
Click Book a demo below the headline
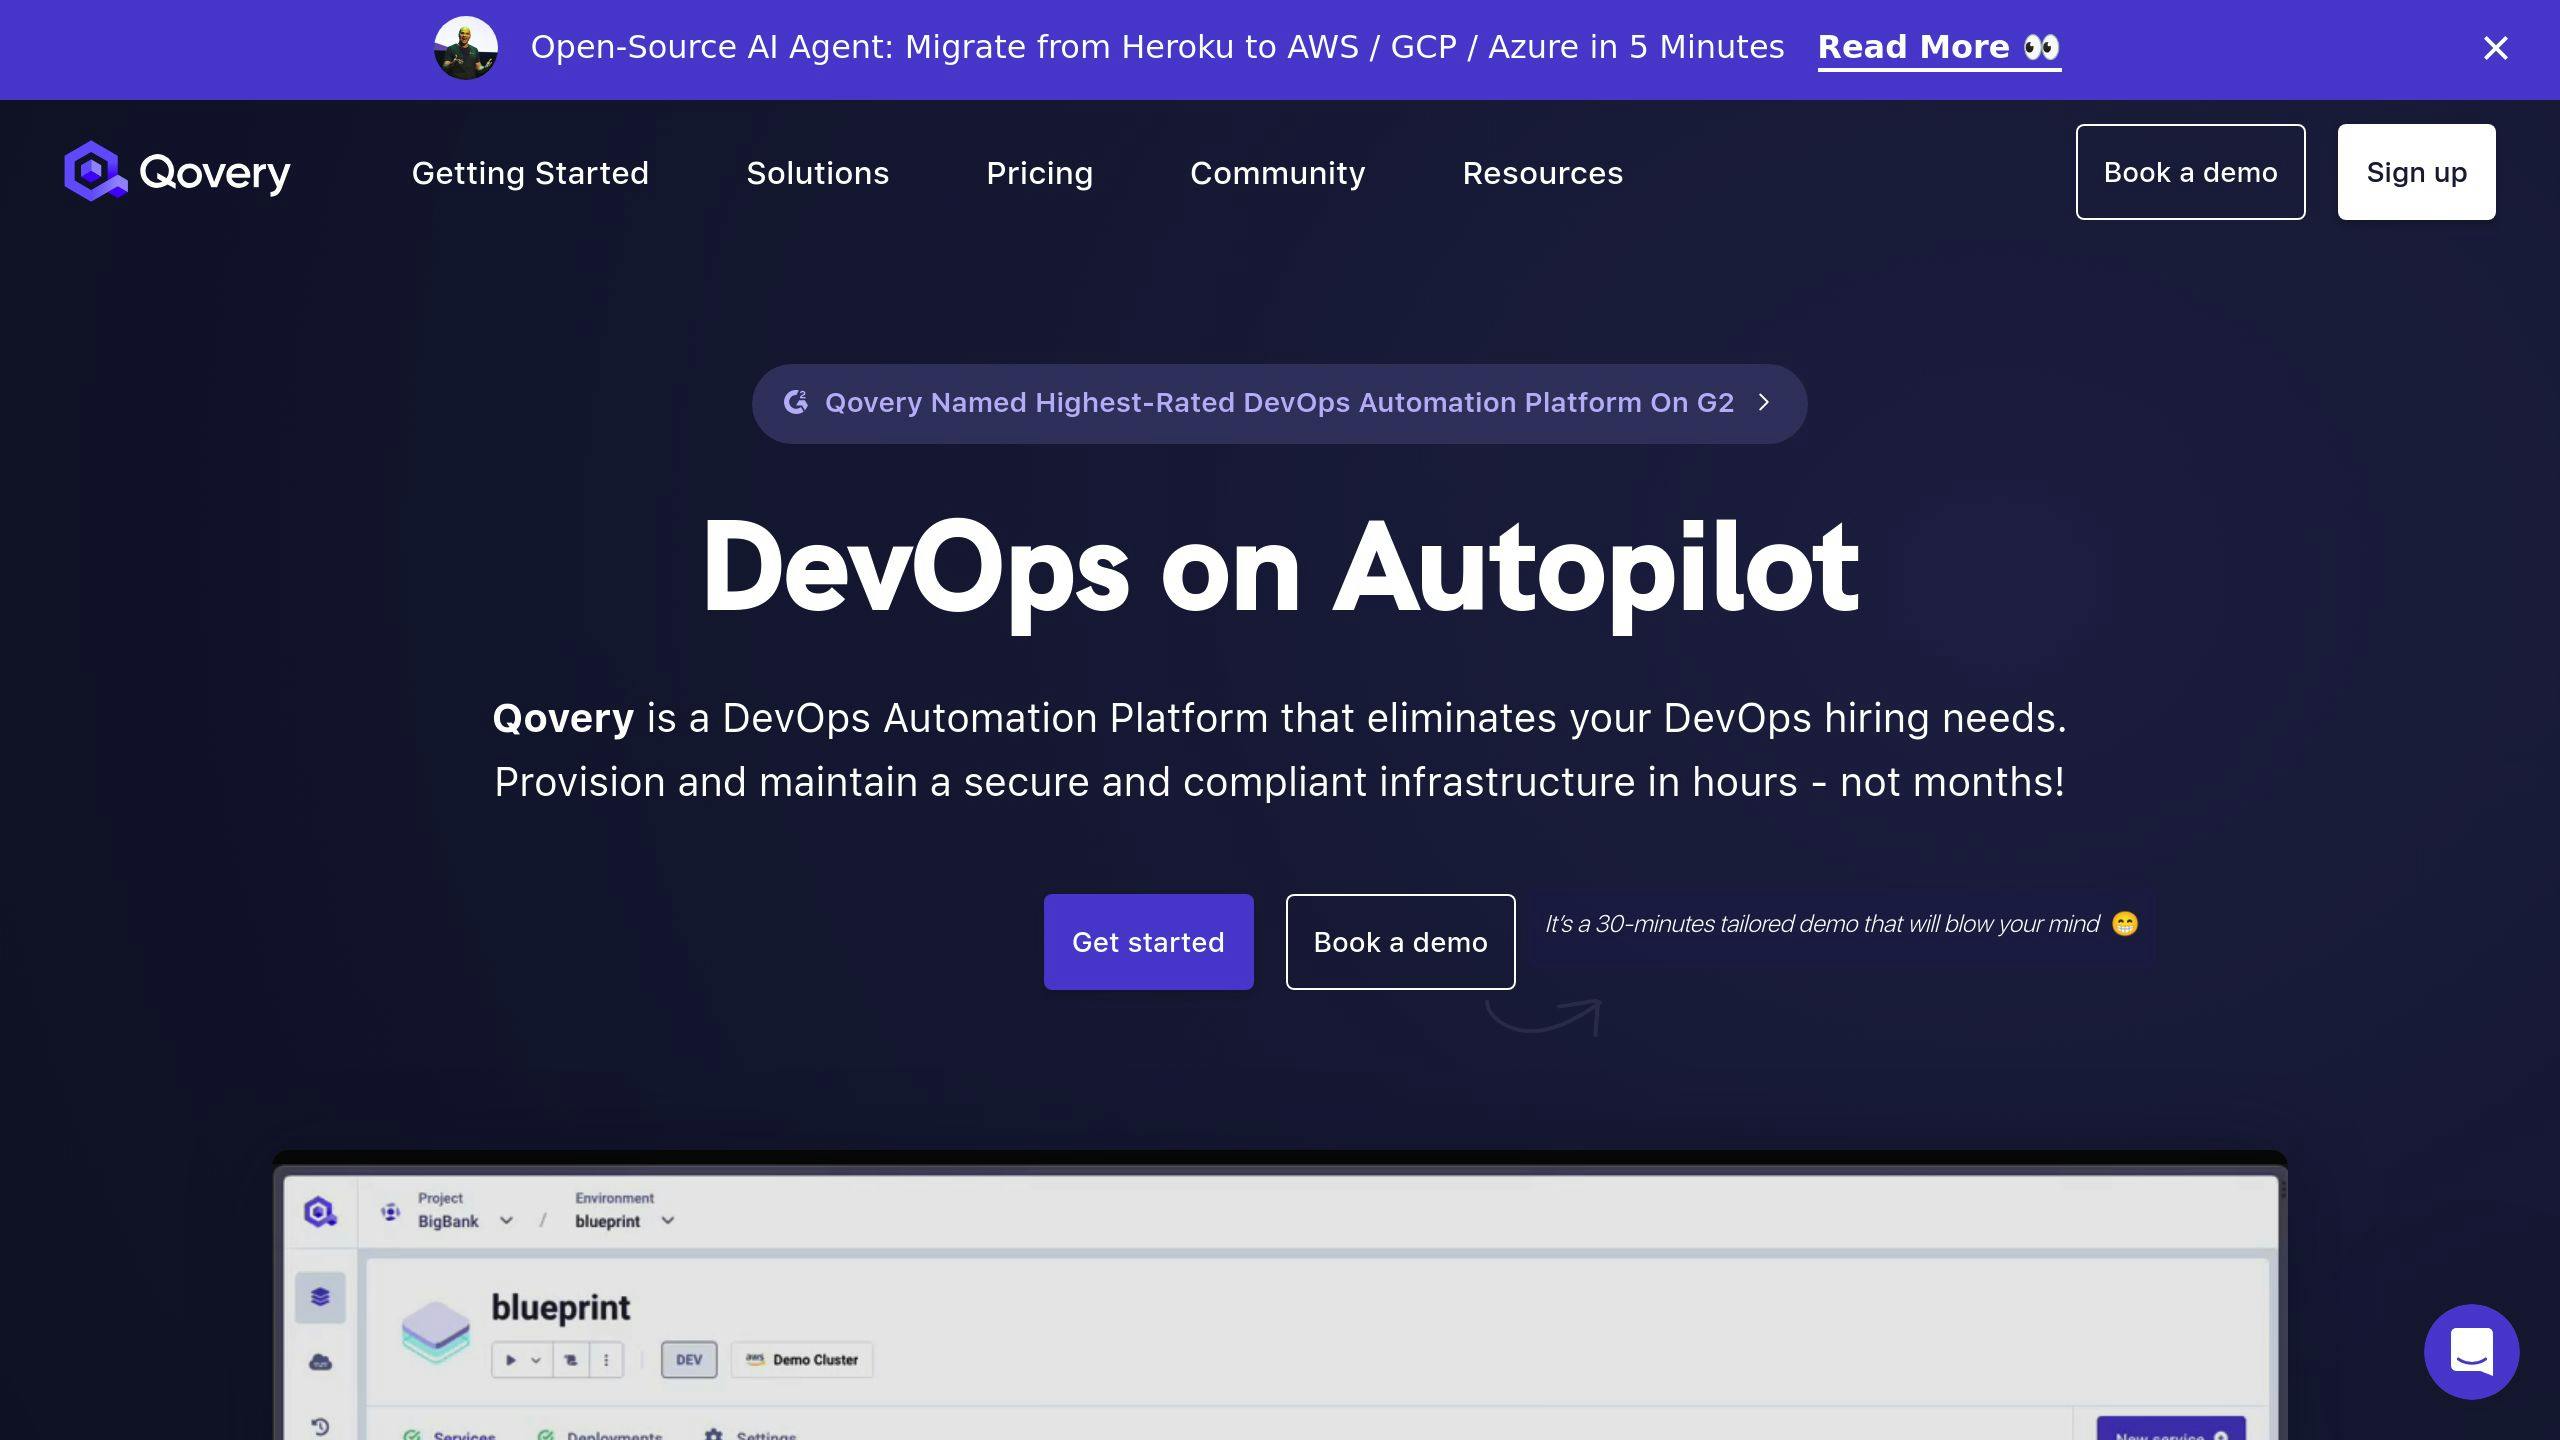(x=1400, y=942)
